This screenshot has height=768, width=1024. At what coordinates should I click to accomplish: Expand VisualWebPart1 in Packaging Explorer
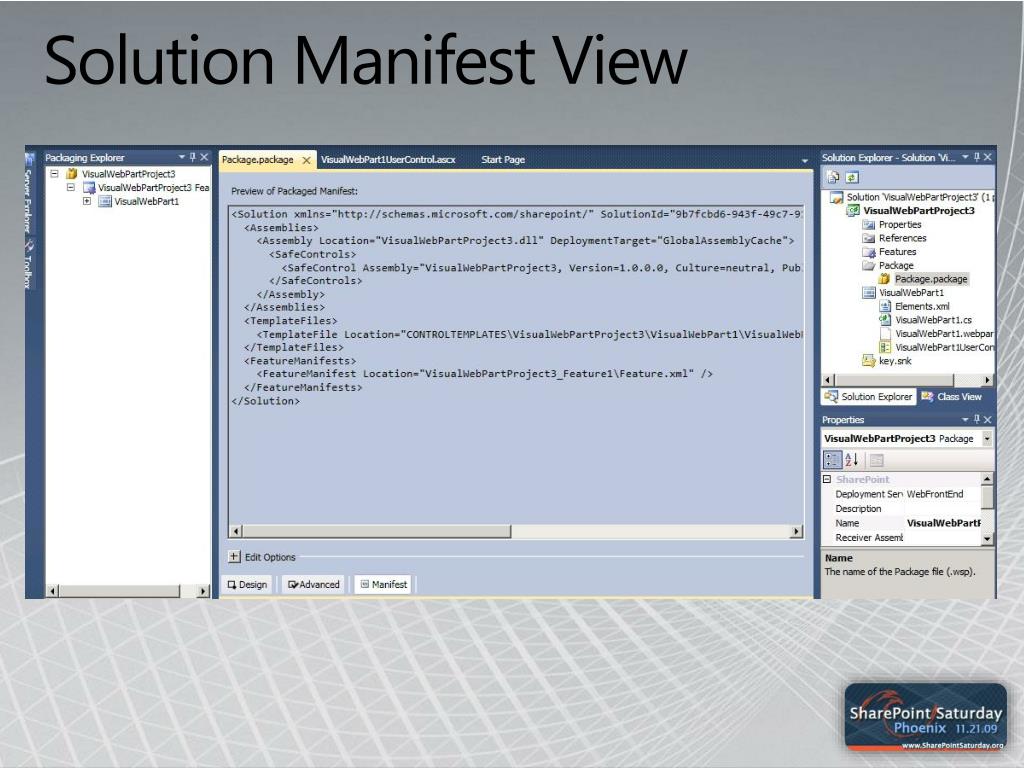point(86,201)
